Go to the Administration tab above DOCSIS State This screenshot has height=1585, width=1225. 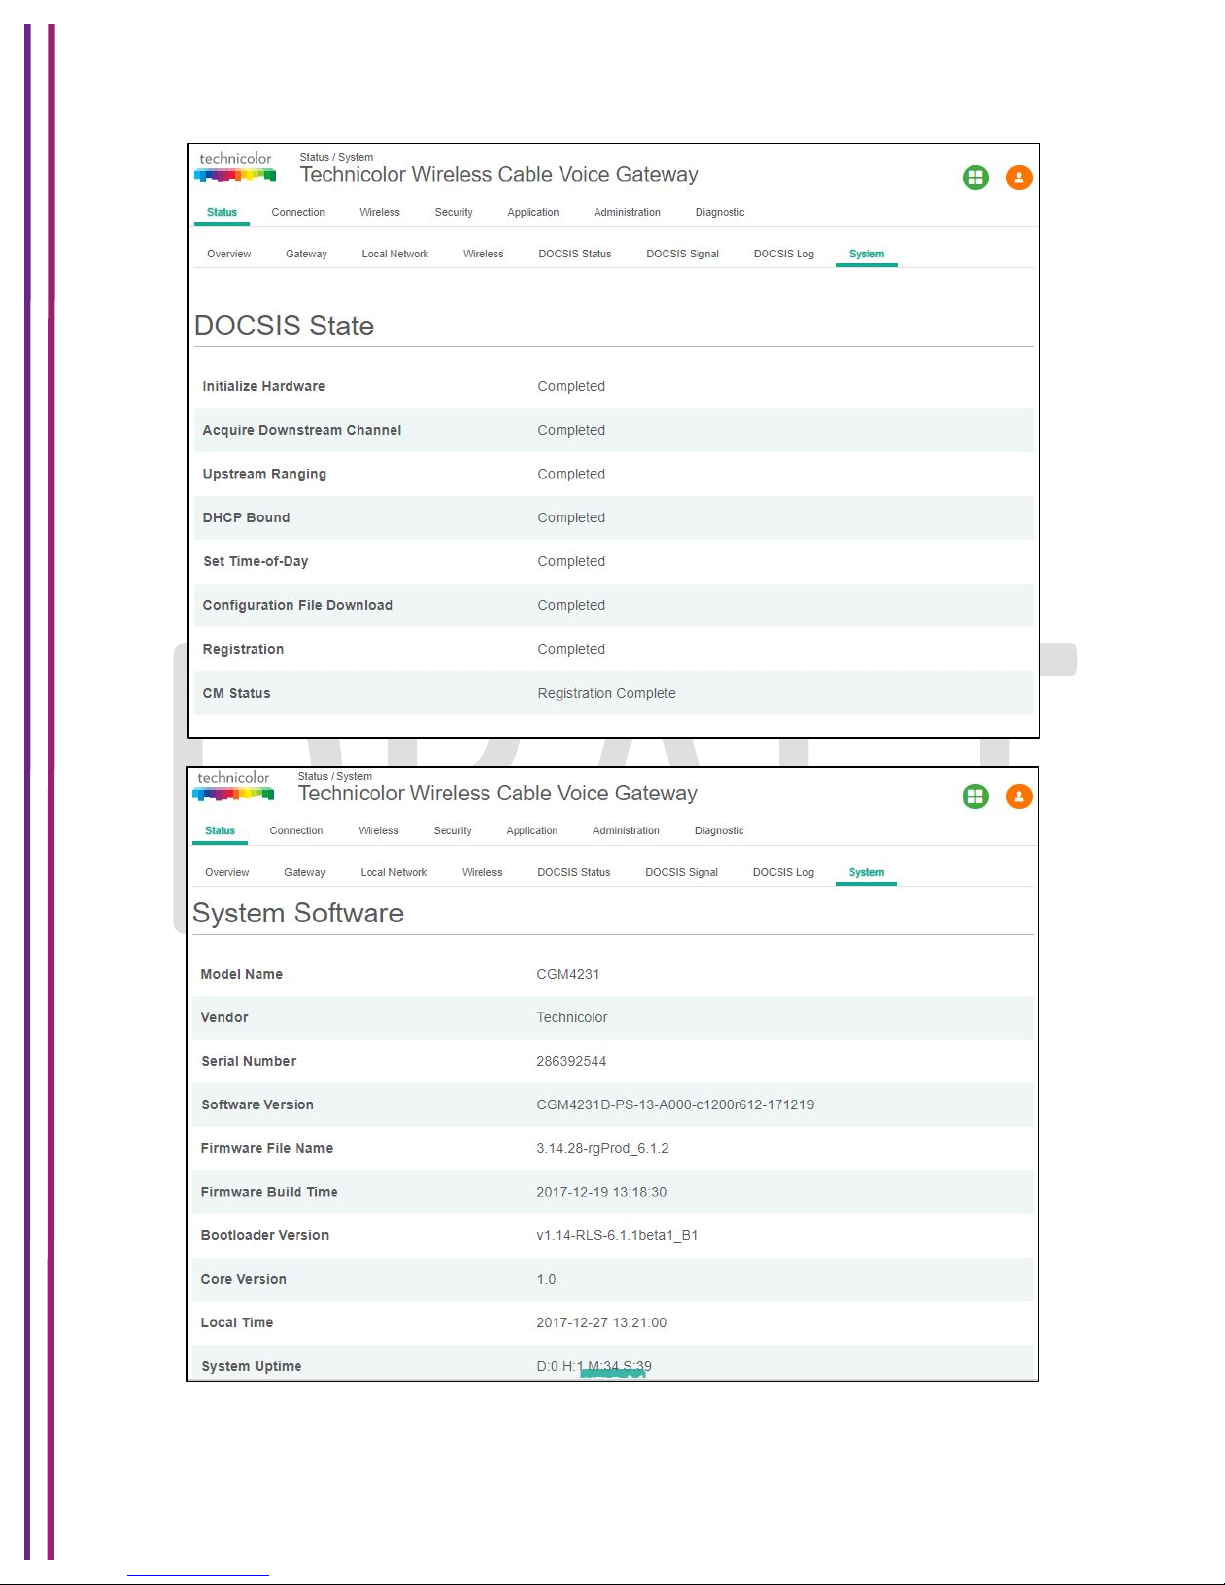(627, 212)
